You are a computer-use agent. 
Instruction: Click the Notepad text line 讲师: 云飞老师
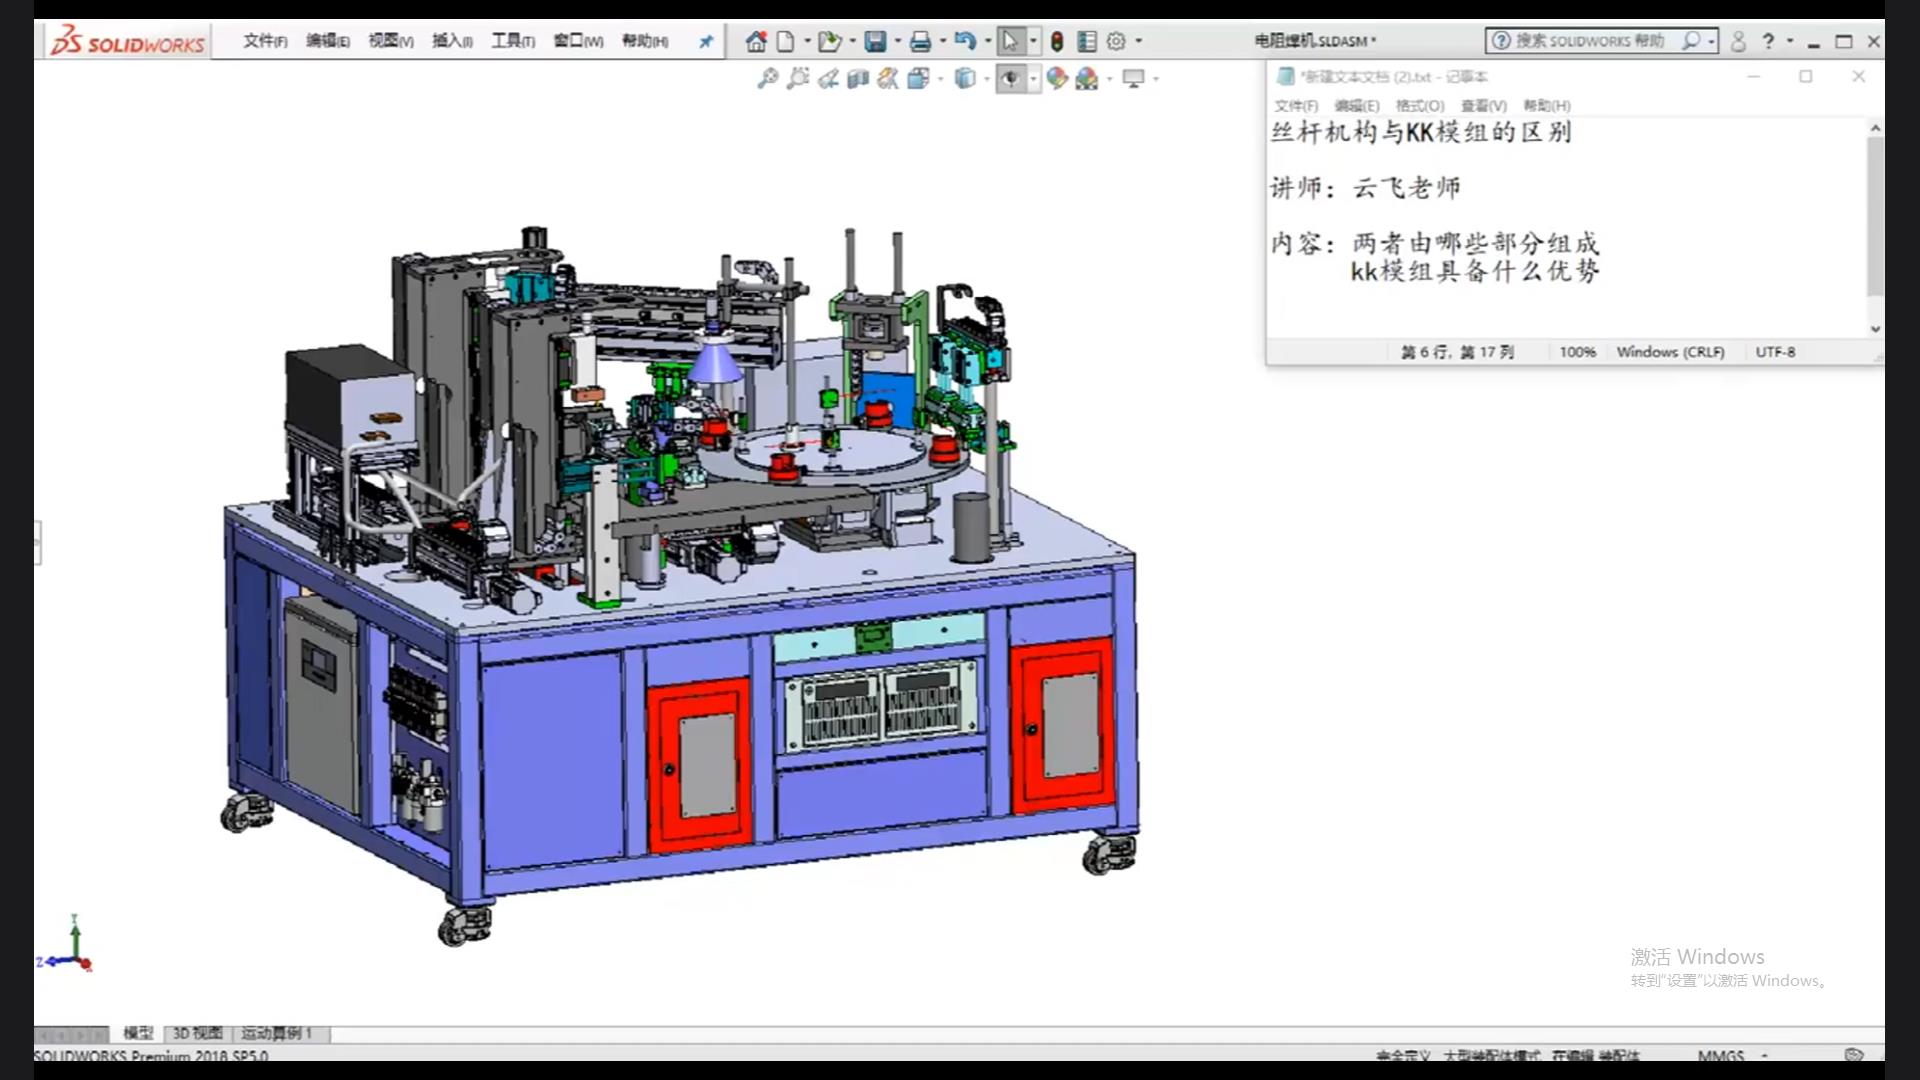[1365, 188]
